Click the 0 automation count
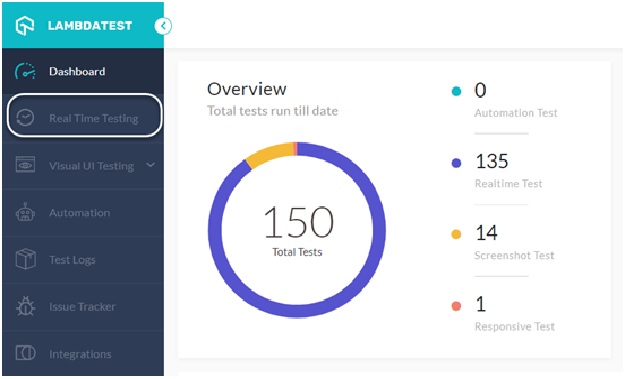The height and width of the screenshot is (379, 629). coord(481,90)
